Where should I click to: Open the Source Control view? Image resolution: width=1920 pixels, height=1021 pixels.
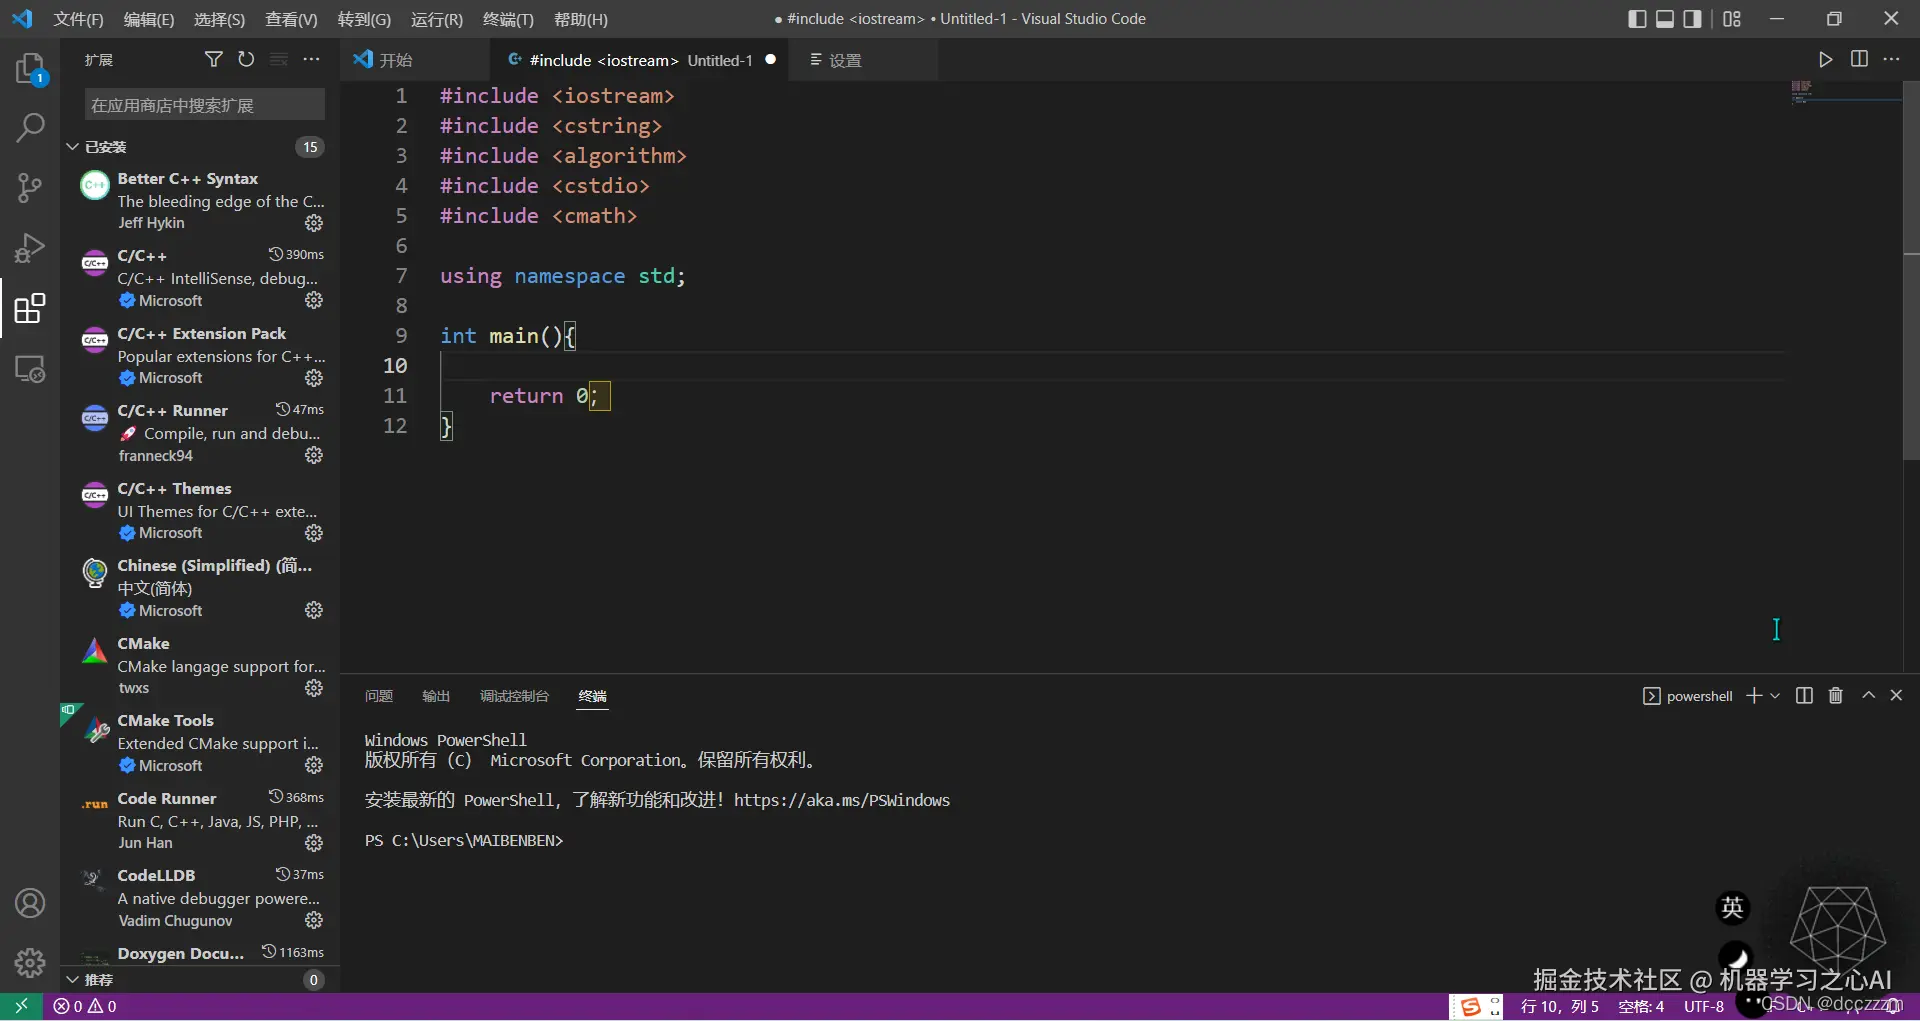pyautogui.click(x=30, y=187)
